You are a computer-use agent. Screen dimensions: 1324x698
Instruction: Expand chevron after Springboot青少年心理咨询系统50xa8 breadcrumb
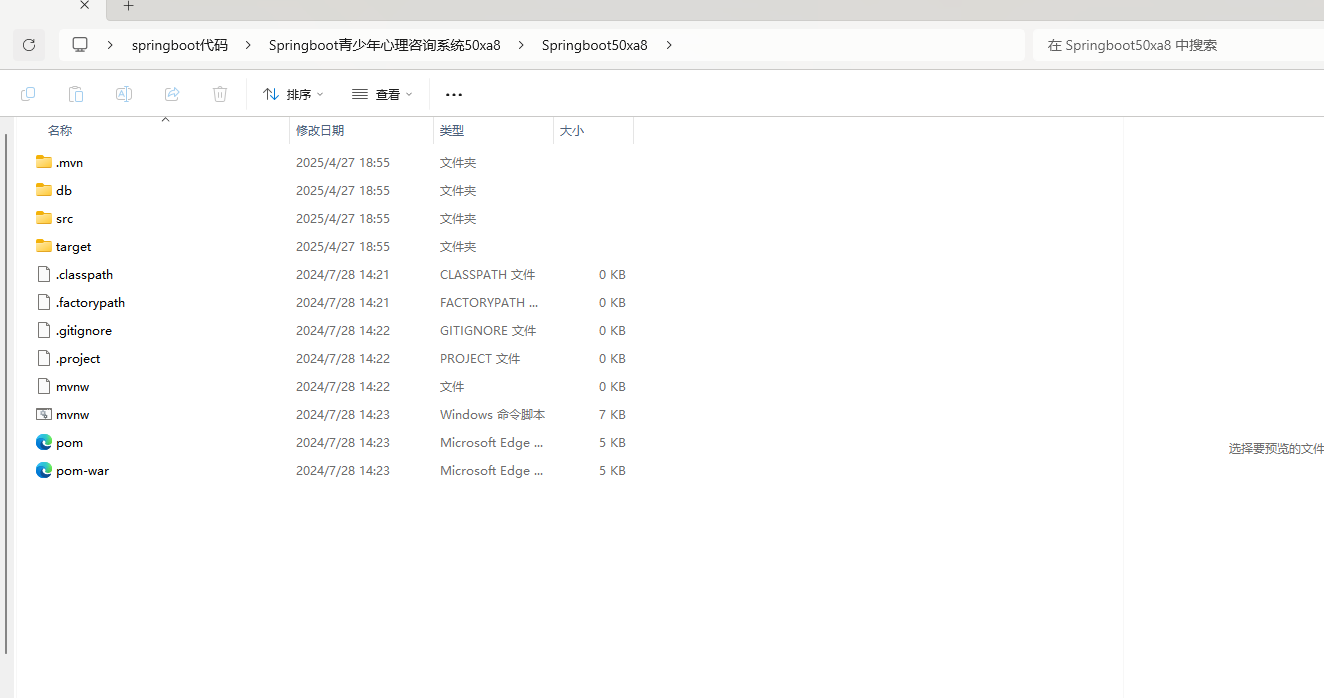[x=521, y=45]
